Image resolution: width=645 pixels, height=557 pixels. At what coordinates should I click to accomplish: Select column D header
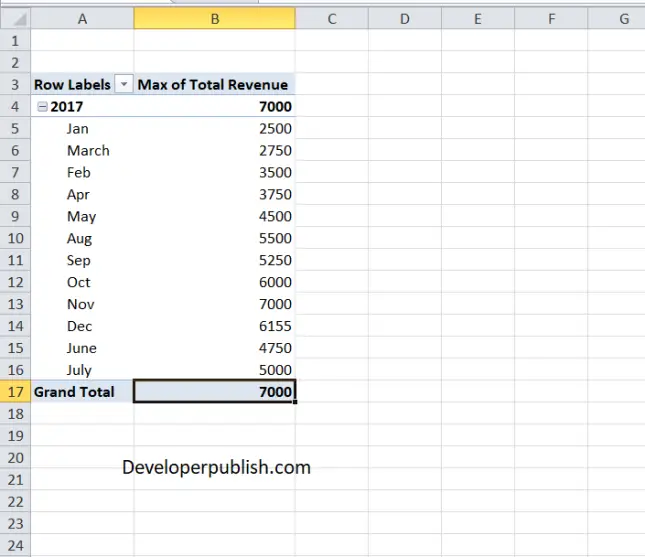405,19
